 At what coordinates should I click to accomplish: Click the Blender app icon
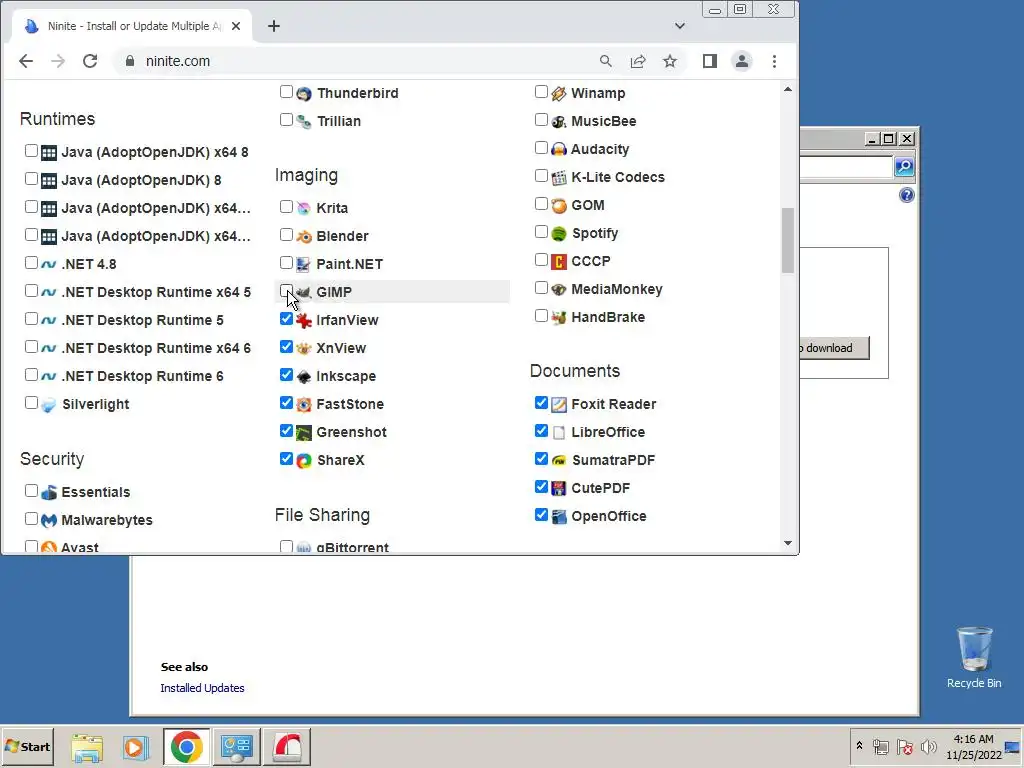[x=304, y=236]
